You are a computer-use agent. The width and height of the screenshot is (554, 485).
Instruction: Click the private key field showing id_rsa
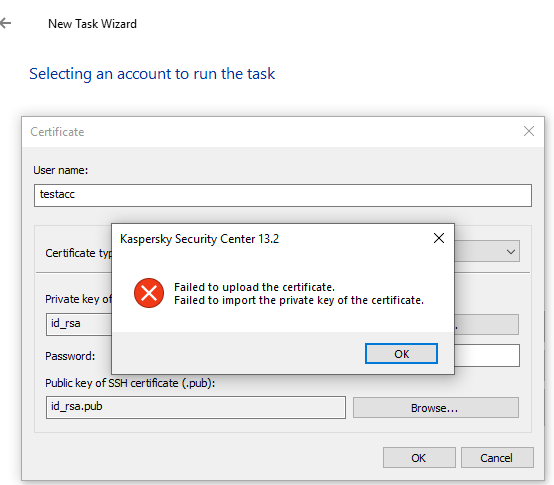point(79,324)
